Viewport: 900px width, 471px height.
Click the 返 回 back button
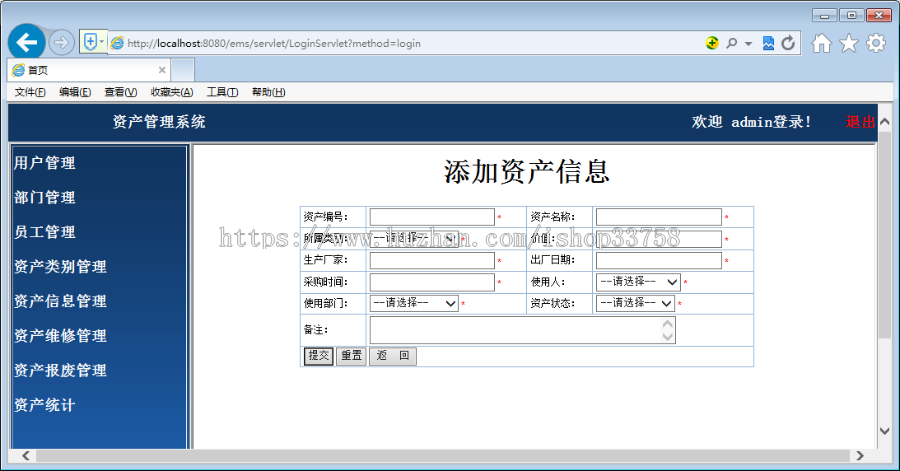coord(393,356)
